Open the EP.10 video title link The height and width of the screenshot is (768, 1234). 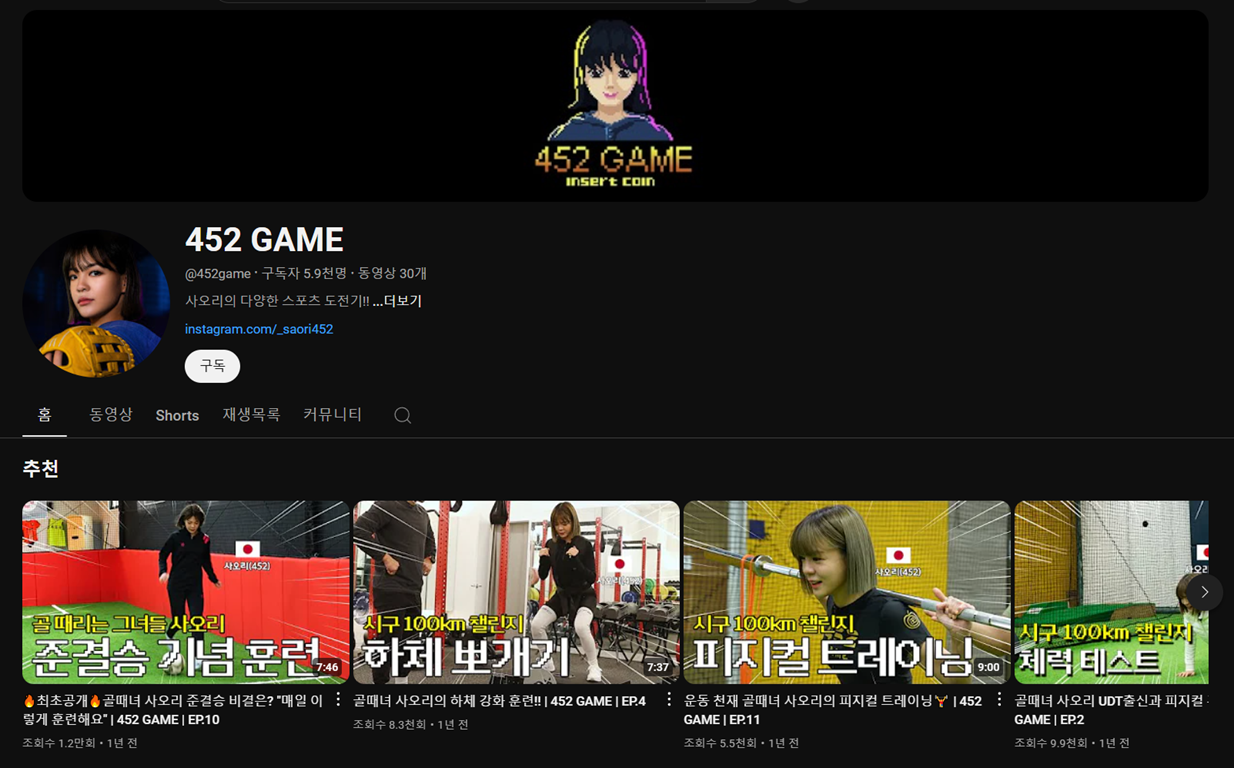click(173, 710)
